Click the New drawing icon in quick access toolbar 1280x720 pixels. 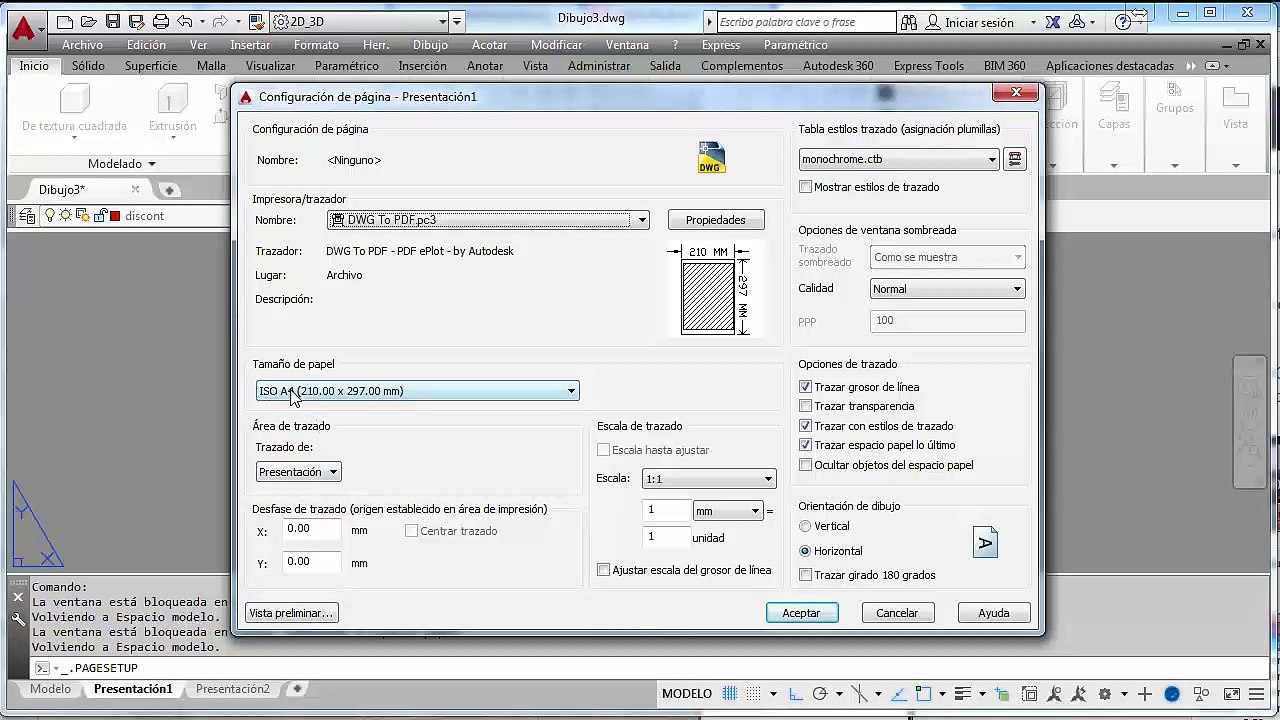click(x=65, y=21)
